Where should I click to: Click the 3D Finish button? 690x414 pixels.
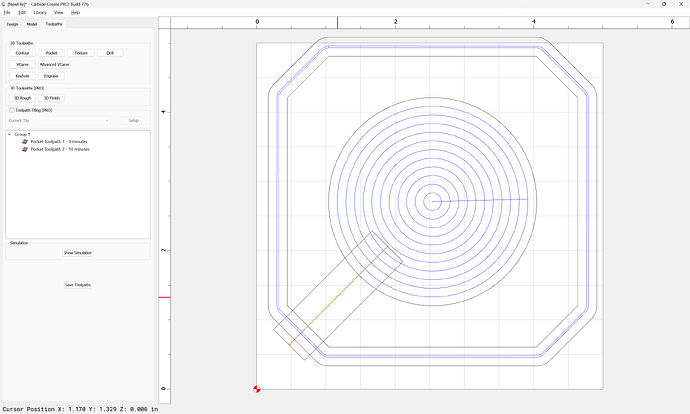point(51,98)
